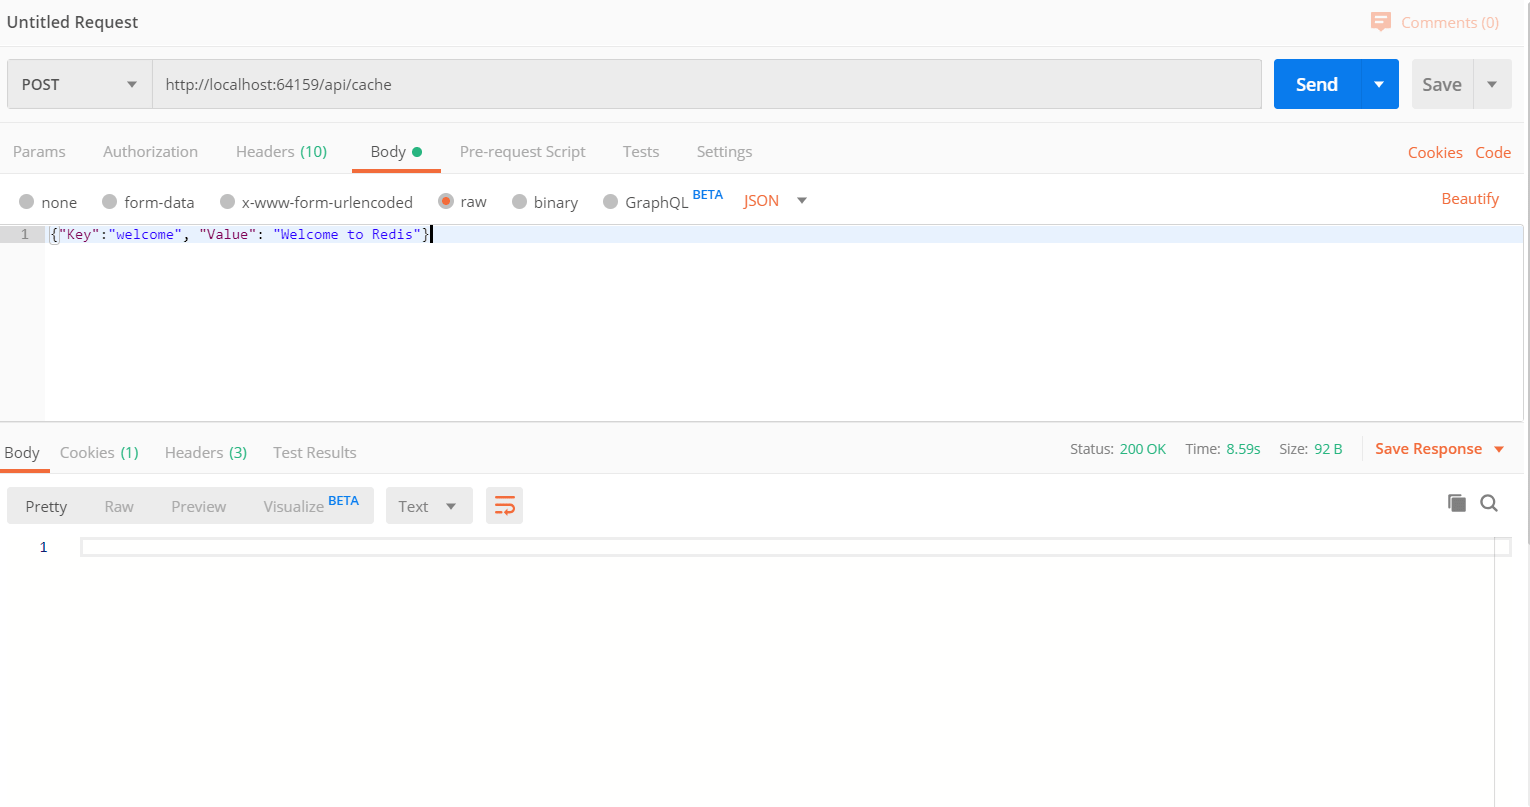Beautify the JSON request body
1530x807 pixels.
(1470, 198)
